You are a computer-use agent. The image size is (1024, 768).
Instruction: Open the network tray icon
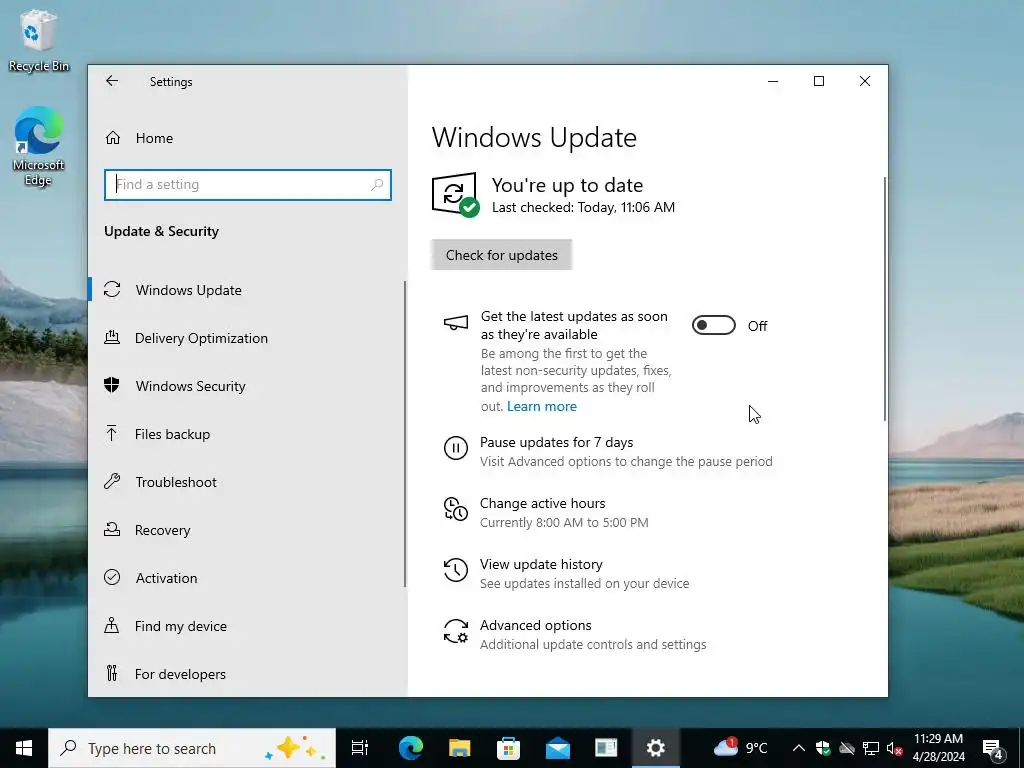(871, 748)
